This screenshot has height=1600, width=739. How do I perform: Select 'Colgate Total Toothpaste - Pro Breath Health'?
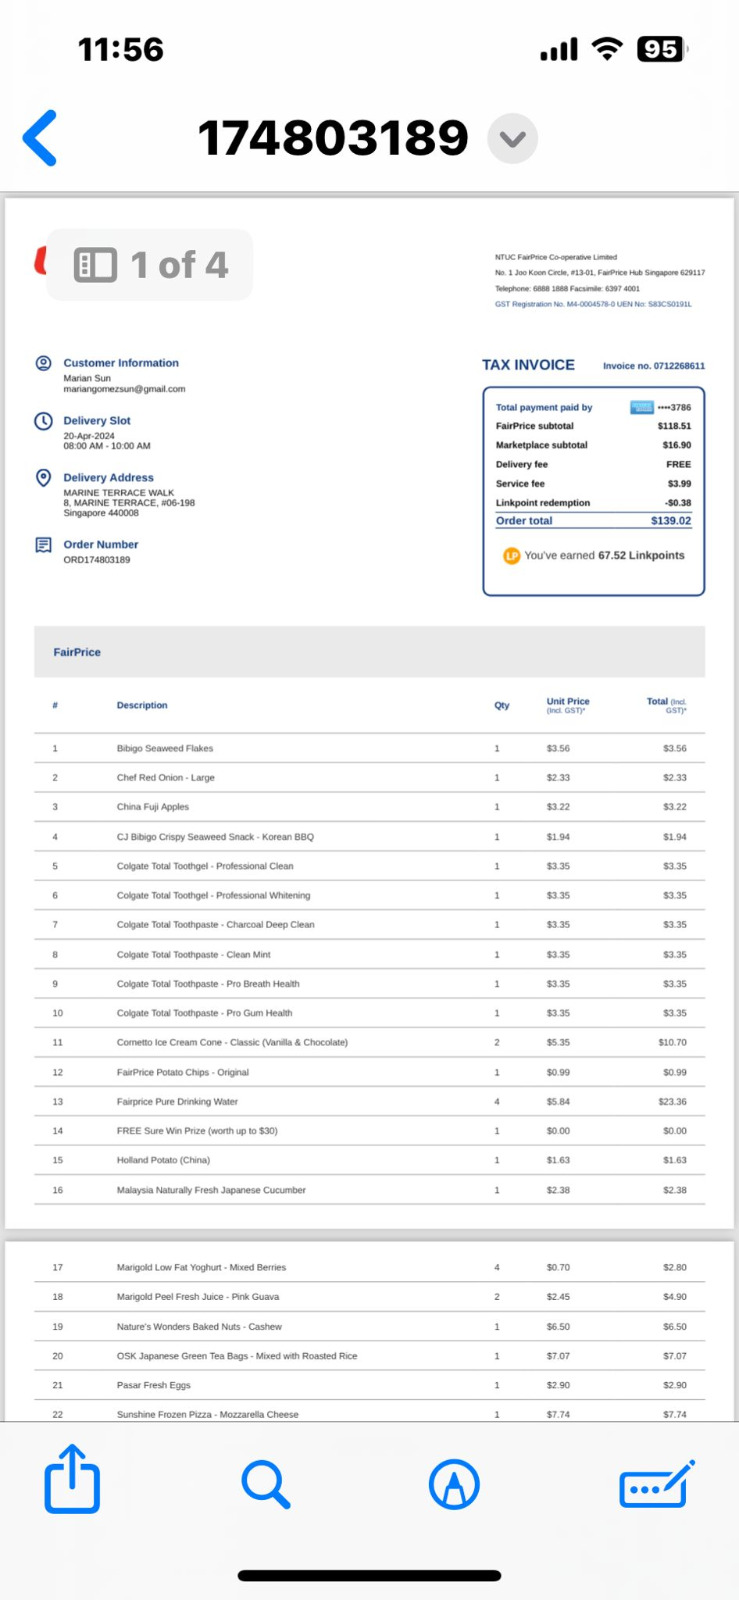coord(208,984)
